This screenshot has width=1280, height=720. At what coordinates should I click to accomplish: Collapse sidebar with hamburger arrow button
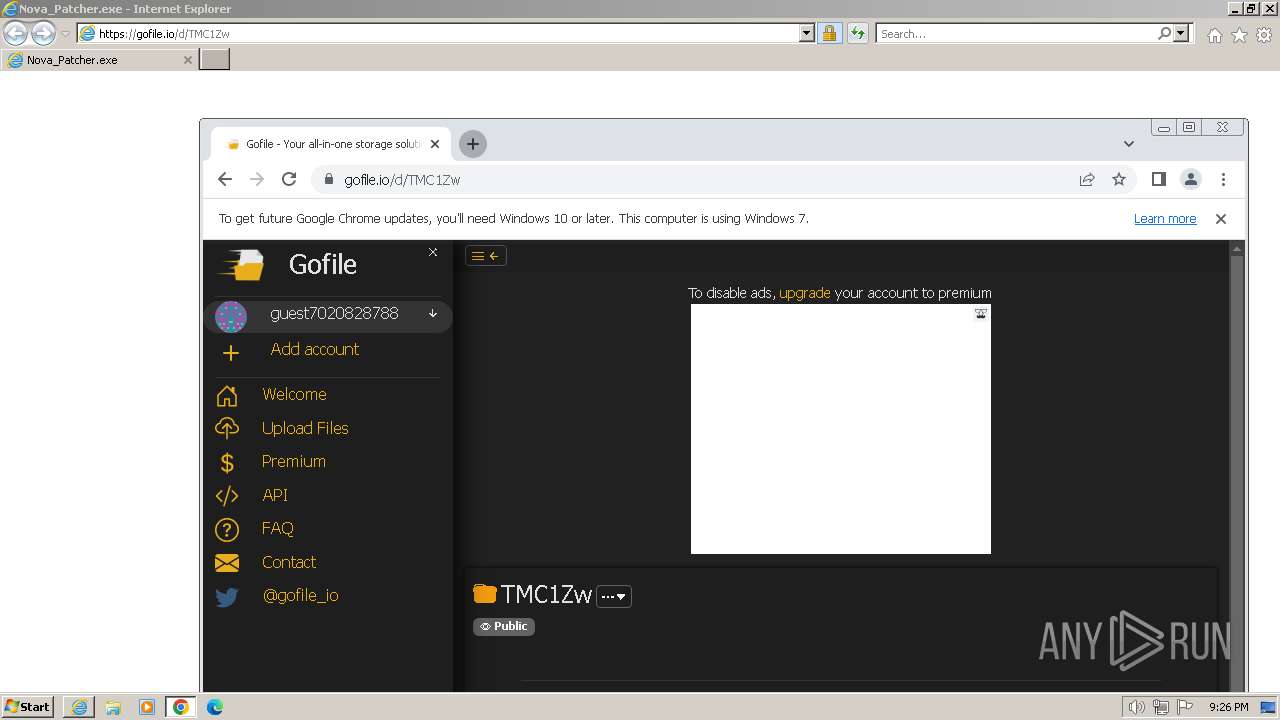tap(486, 256)
